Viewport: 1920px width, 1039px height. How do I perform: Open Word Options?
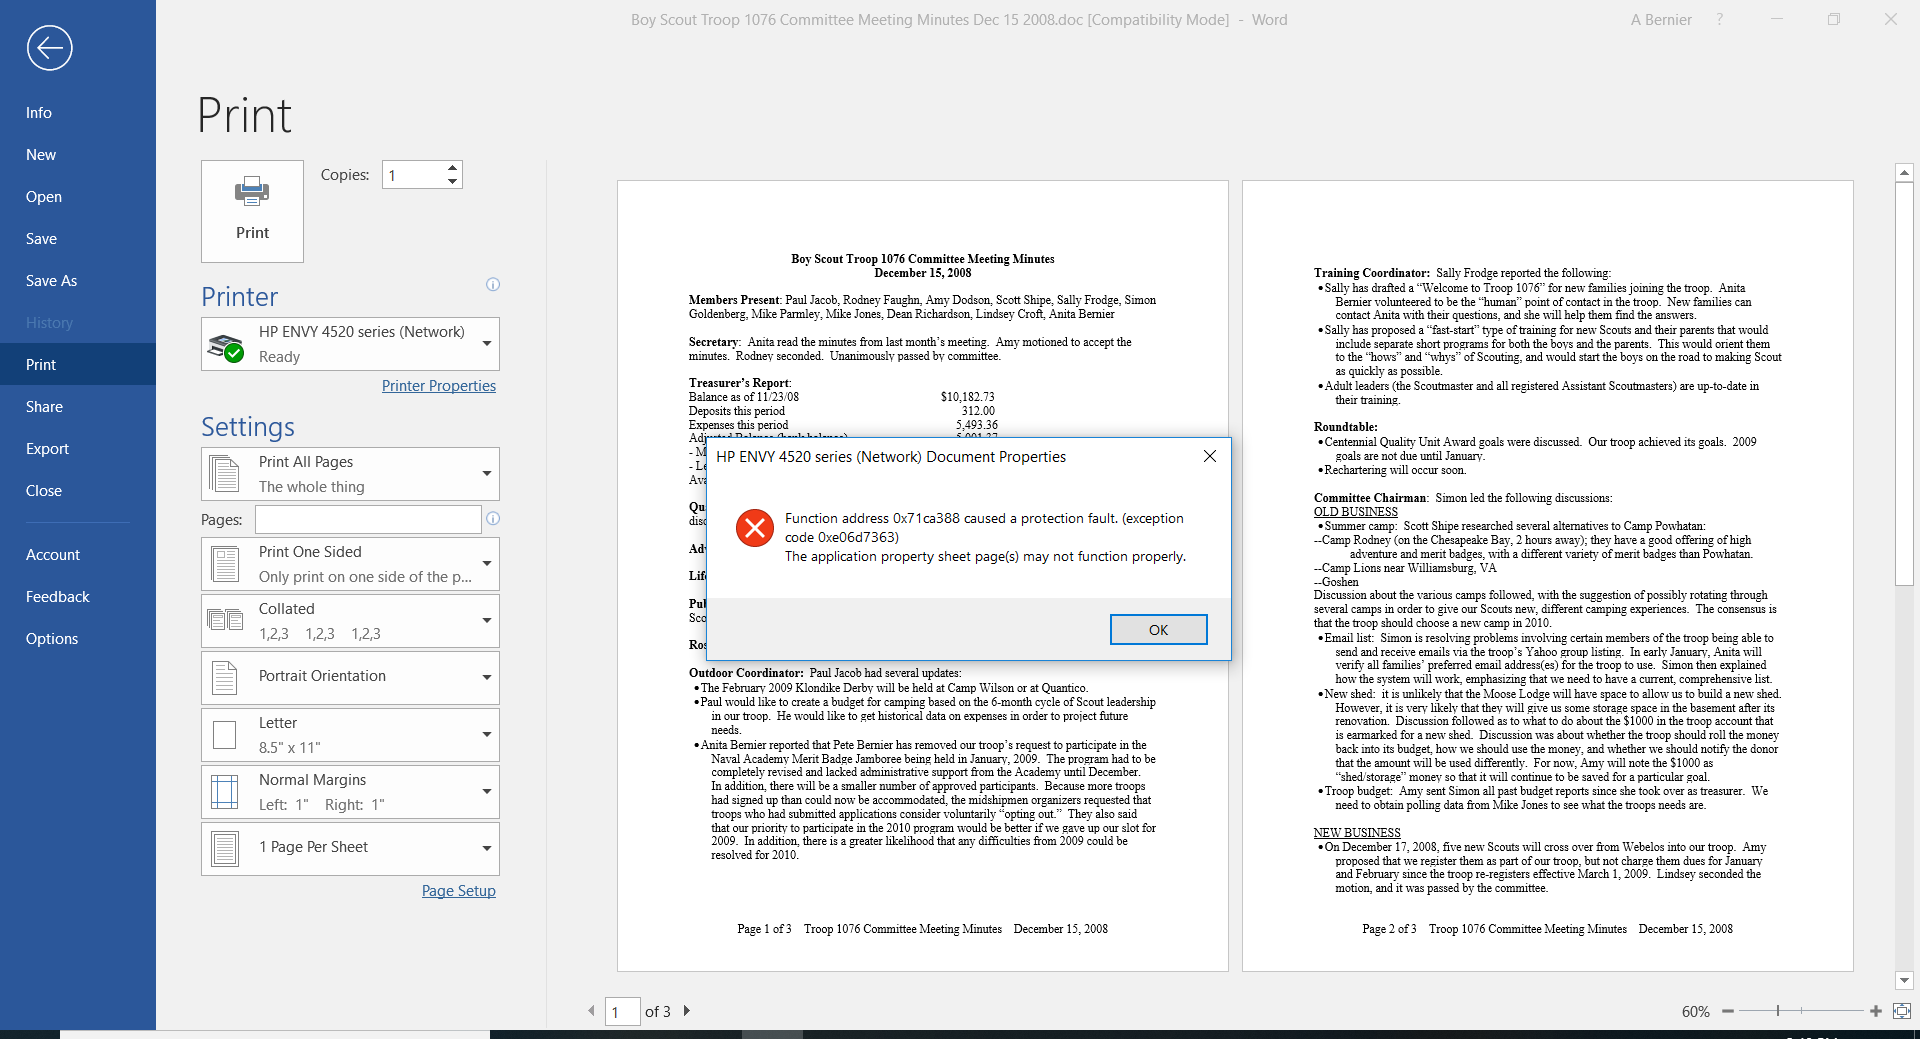coord(78,639)
